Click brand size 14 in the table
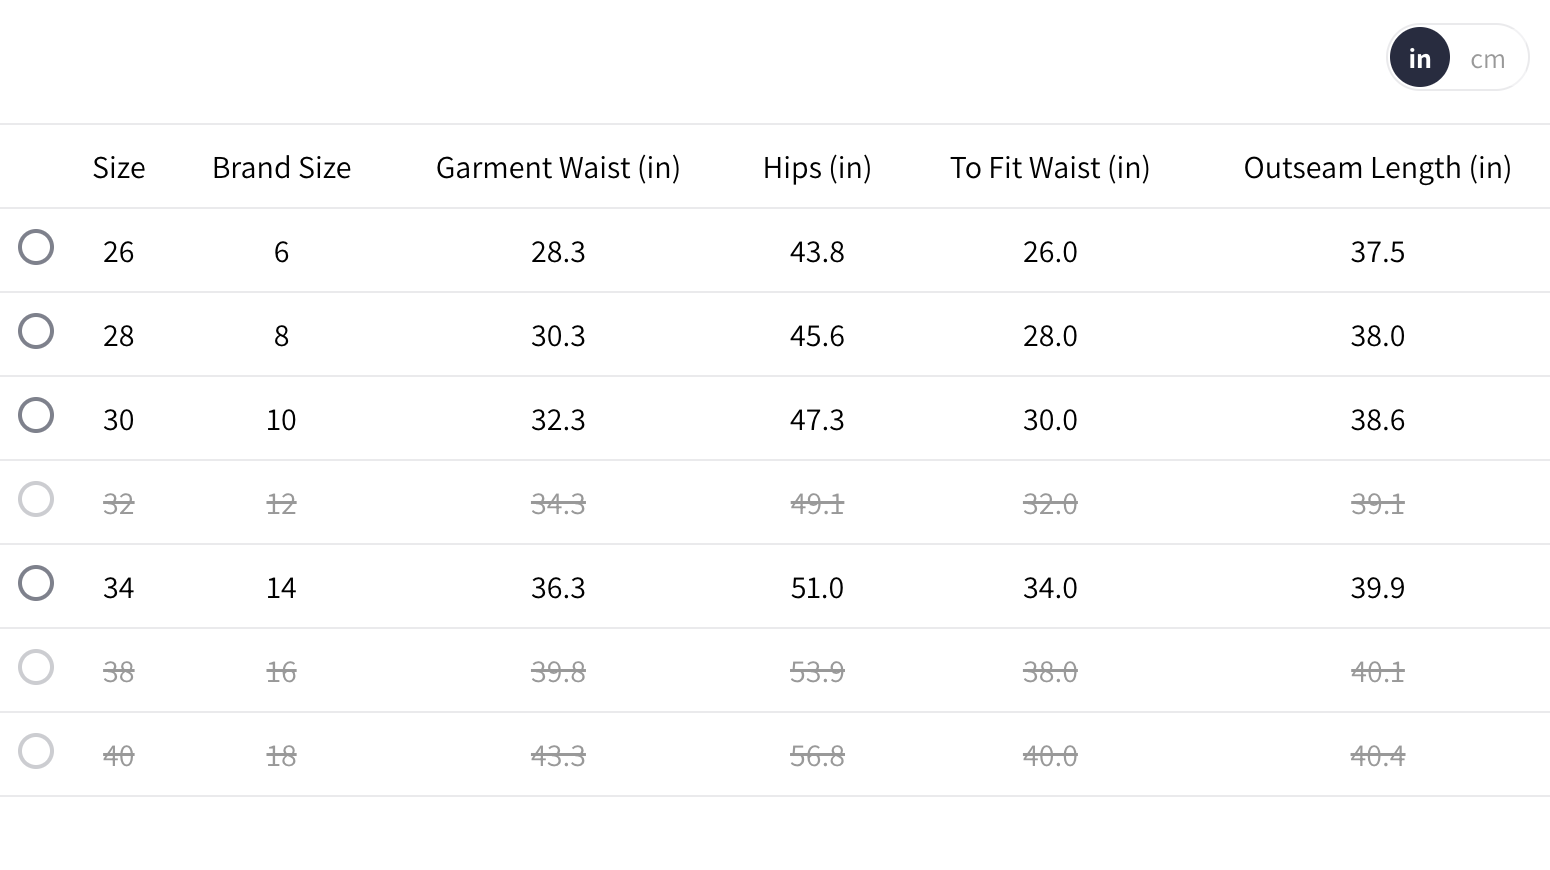The image size is (1550, 870). (x=281, y=588)
